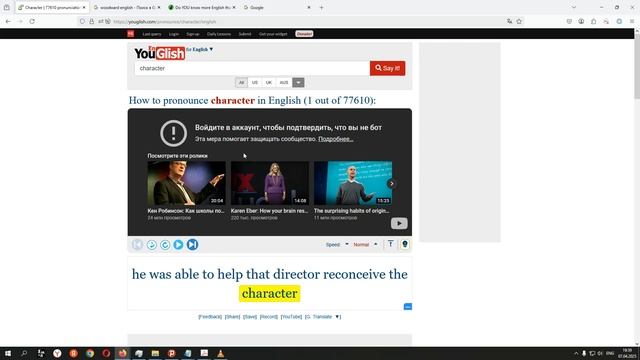Switch to the 'Character | 77610 pronunciations' tab

(52, 7)
